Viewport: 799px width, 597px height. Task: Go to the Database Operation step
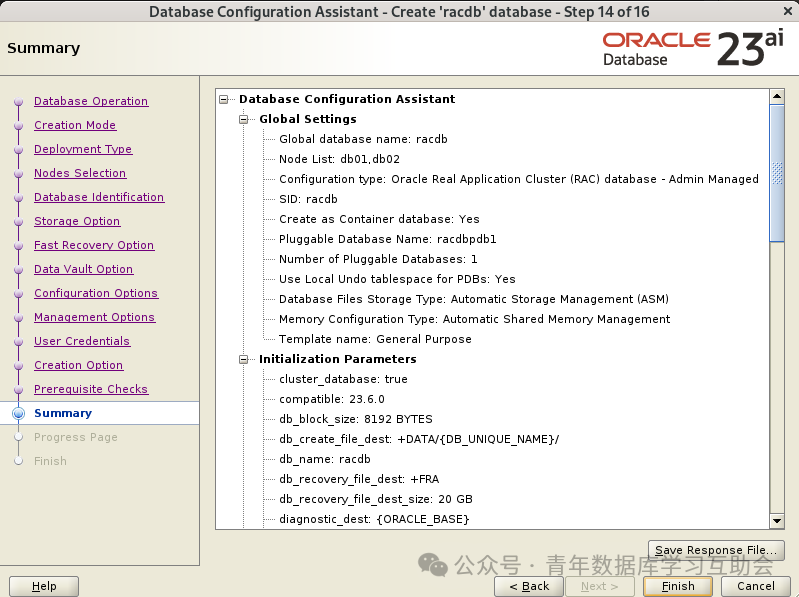91,101
